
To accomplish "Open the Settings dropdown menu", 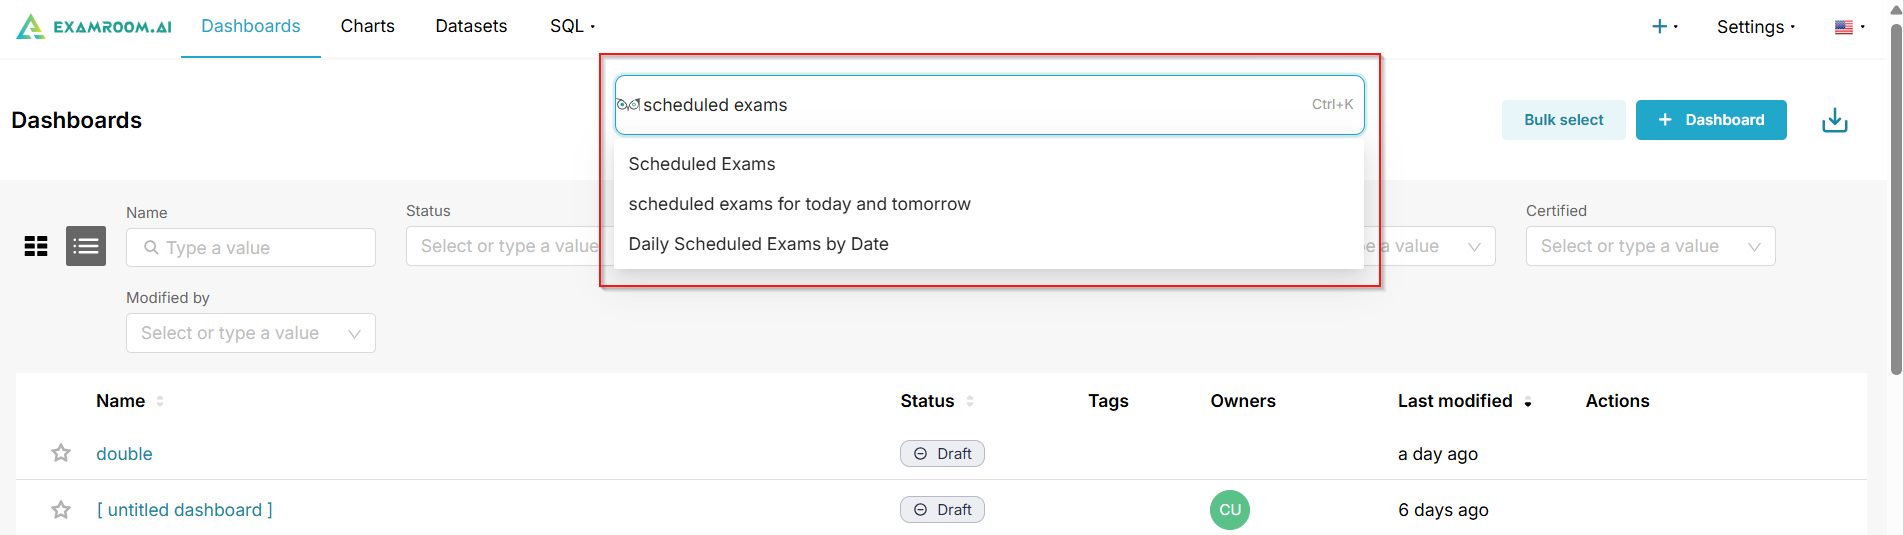I will pos(1755,27).
